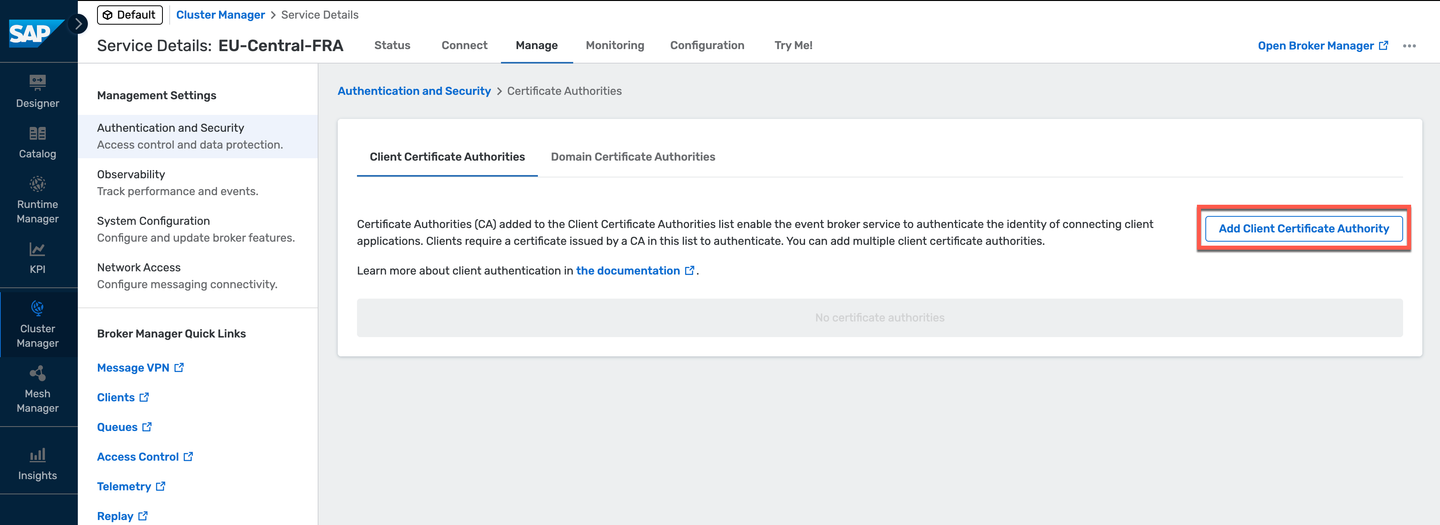Open Message VPN quick link
The height and width of the screenshot is (525, 1440).
click(133, 368)
